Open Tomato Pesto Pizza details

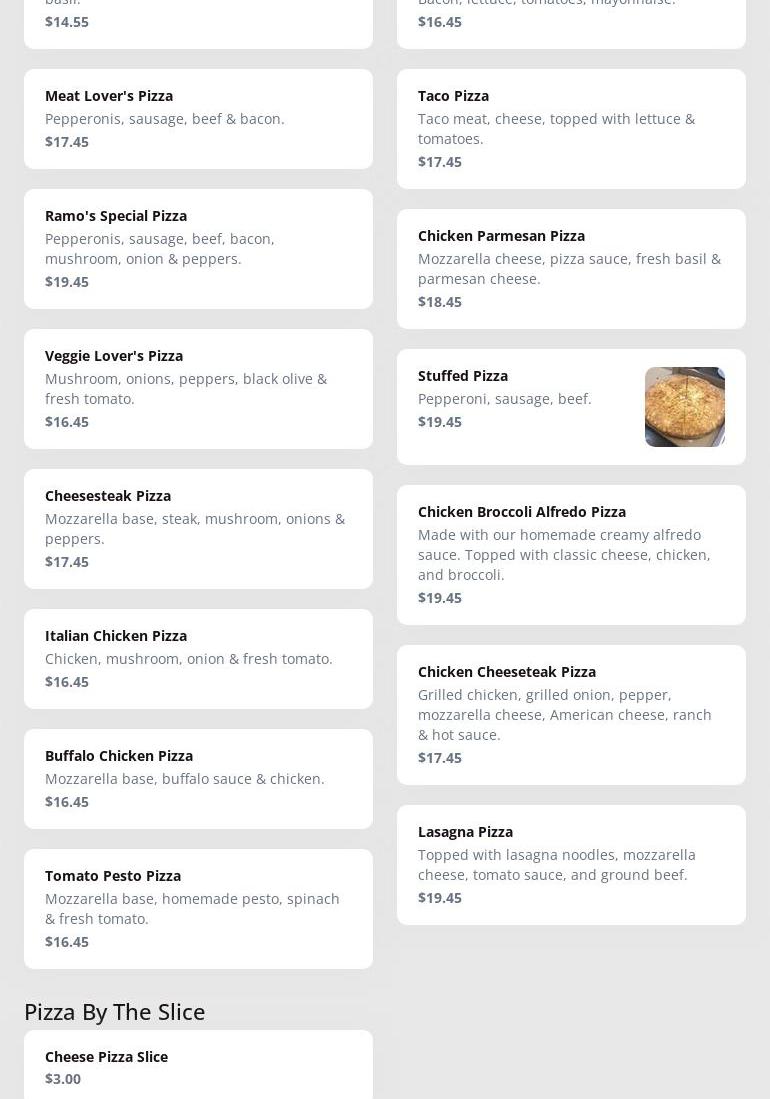click(x=198, y=908)
